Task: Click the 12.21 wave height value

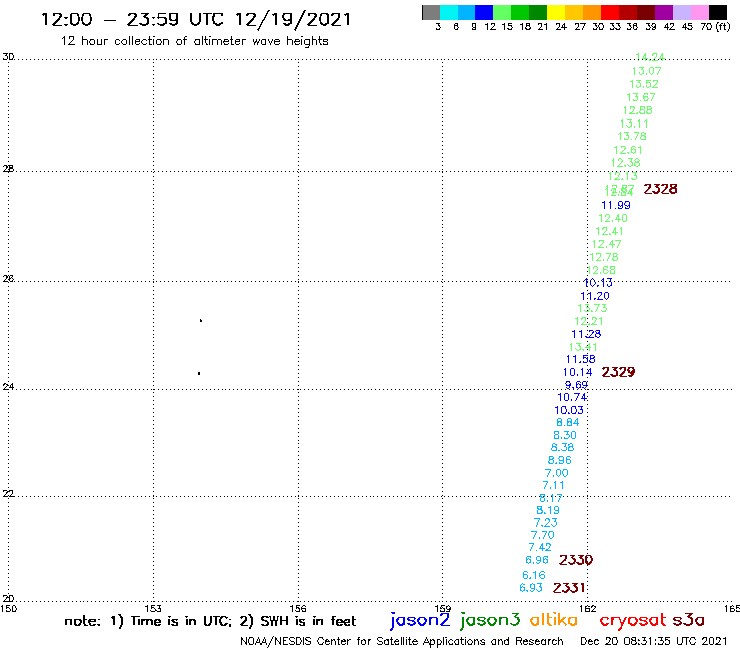Action: 589,321
